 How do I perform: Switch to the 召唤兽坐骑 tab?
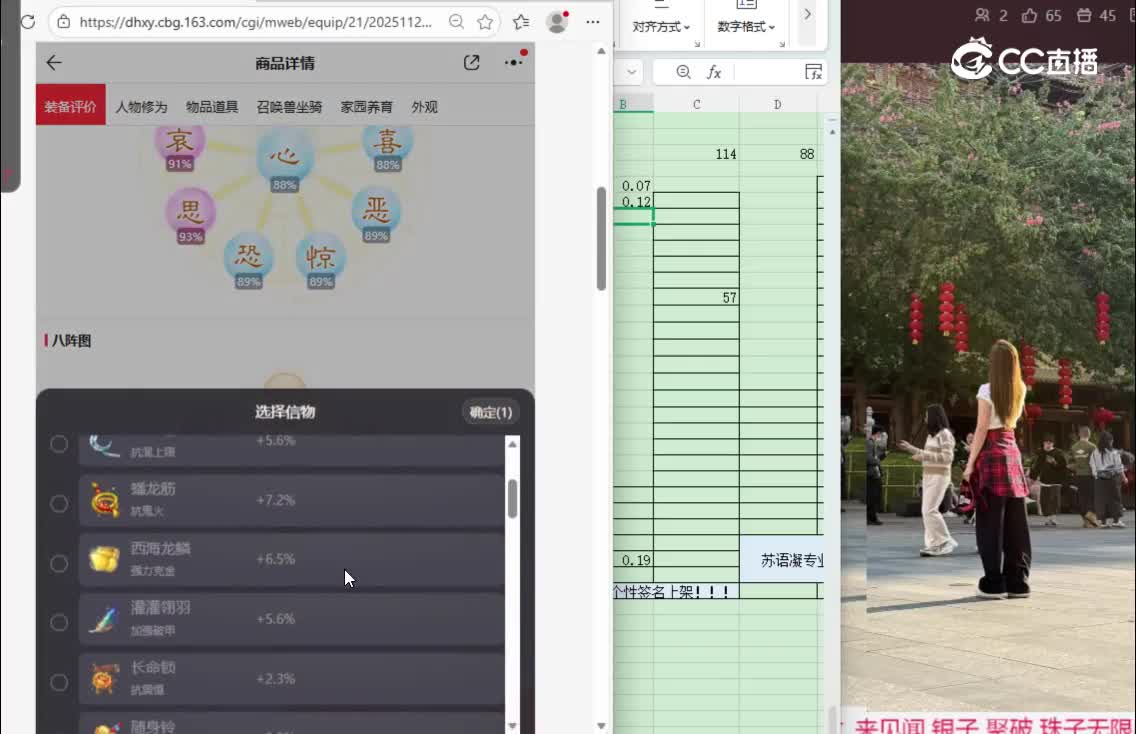[x=289, y=107]
